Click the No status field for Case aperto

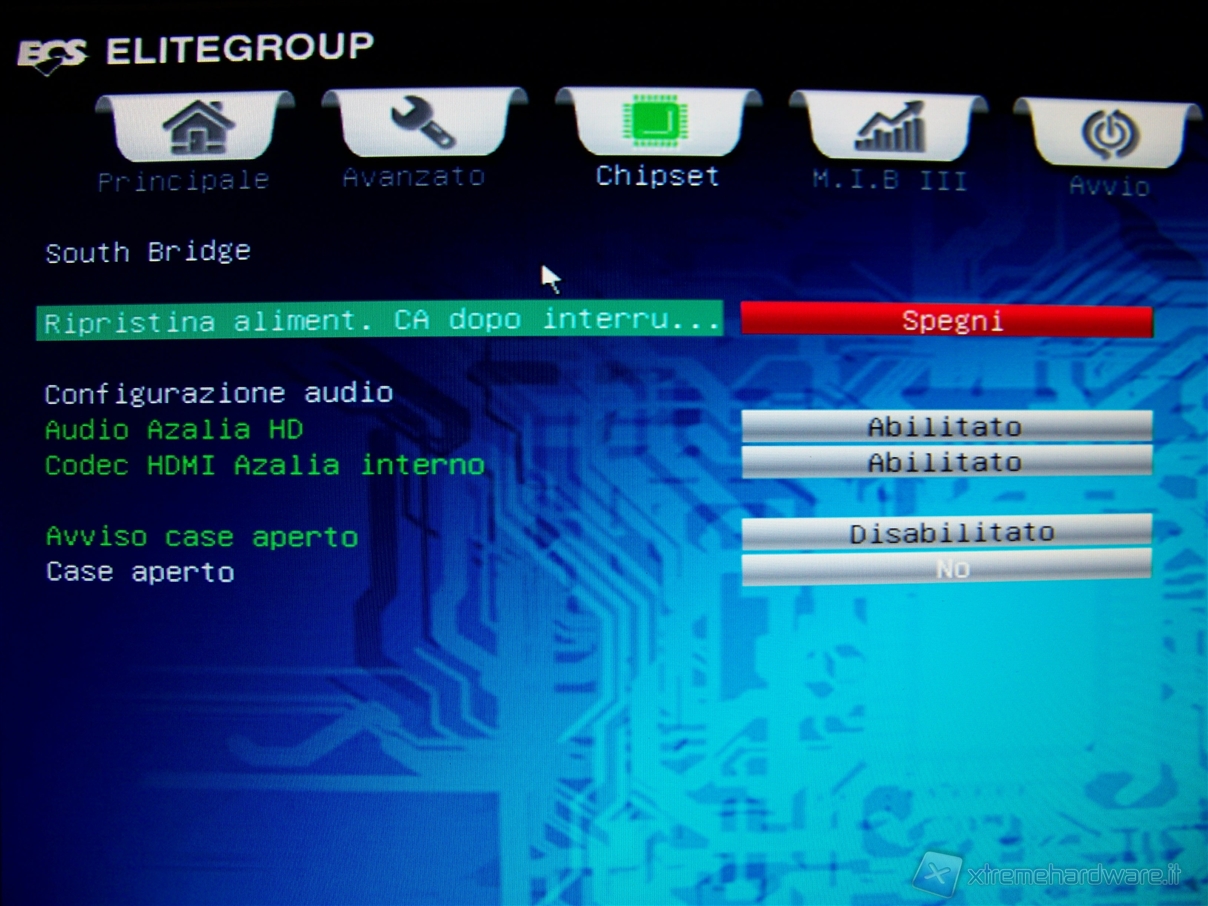[946, 568]
